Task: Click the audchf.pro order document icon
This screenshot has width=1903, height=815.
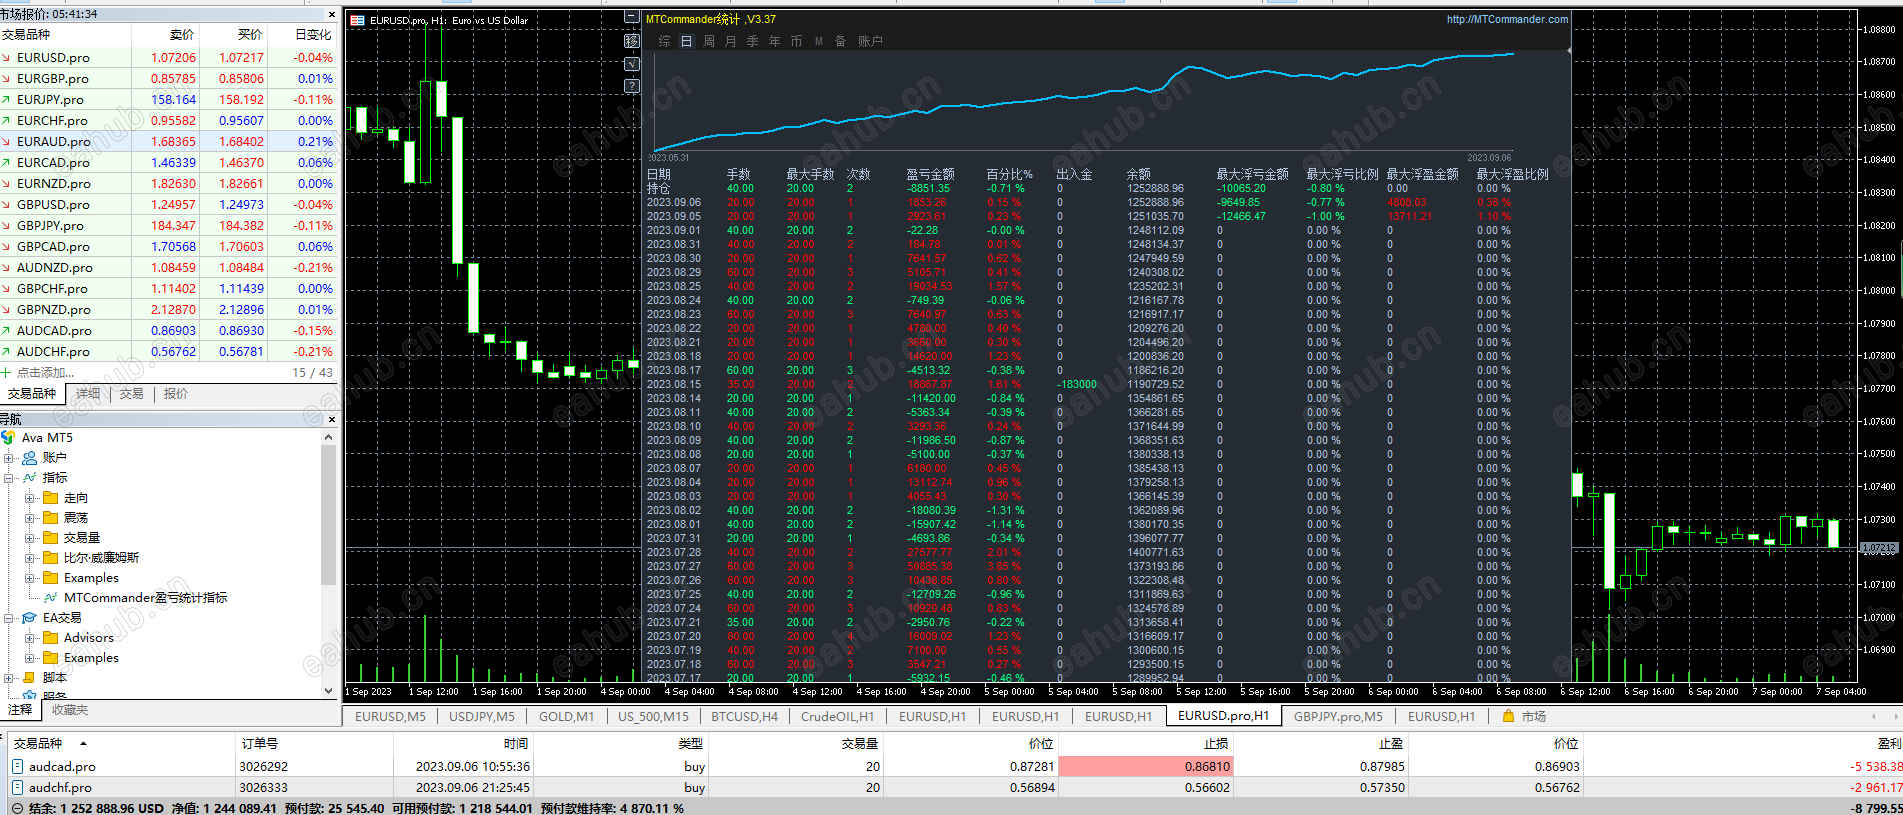Action: point(17,787)
